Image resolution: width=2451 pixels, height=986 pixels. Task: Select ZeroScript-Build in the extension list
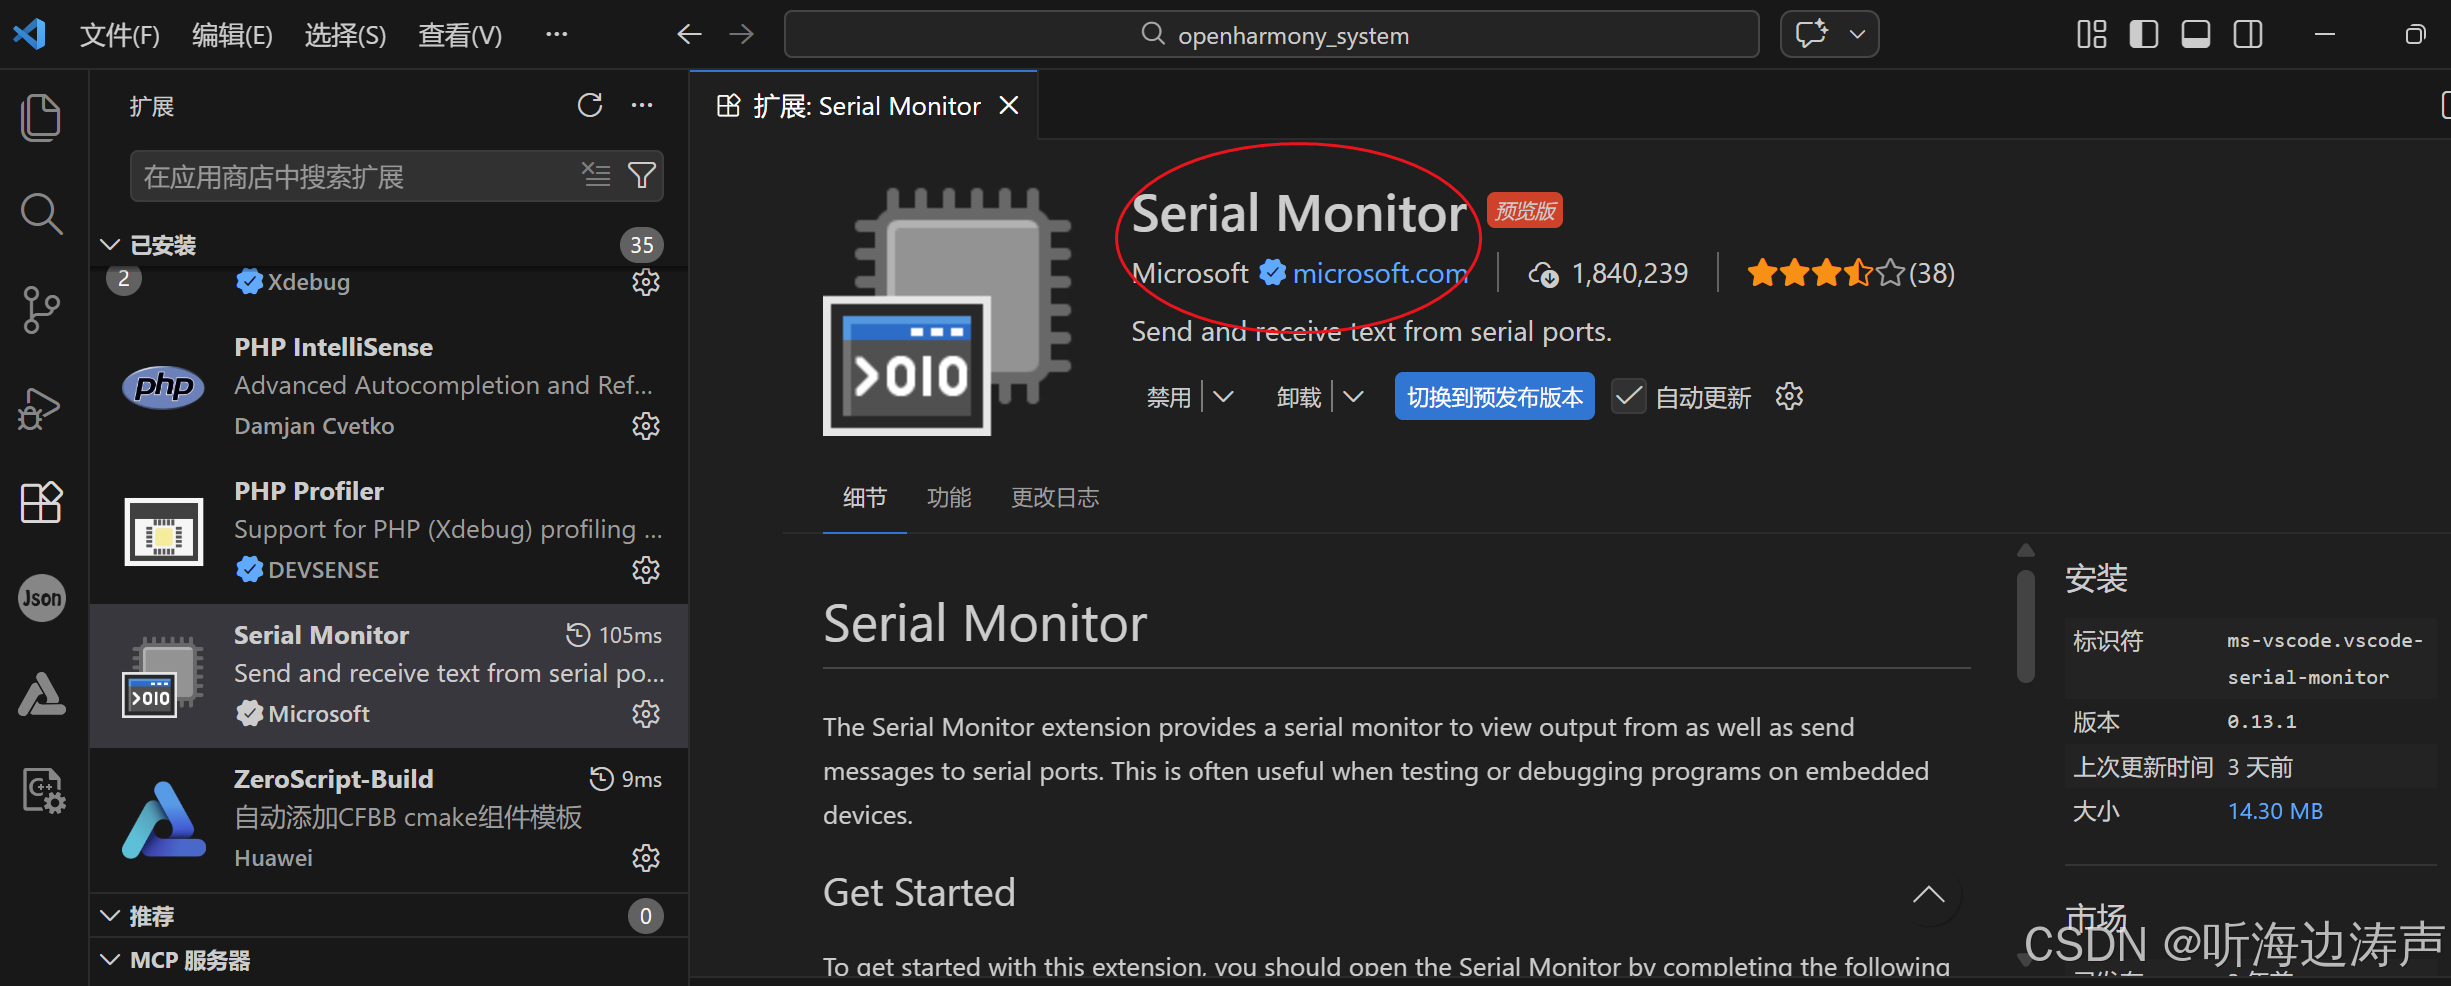click(388, 818)
